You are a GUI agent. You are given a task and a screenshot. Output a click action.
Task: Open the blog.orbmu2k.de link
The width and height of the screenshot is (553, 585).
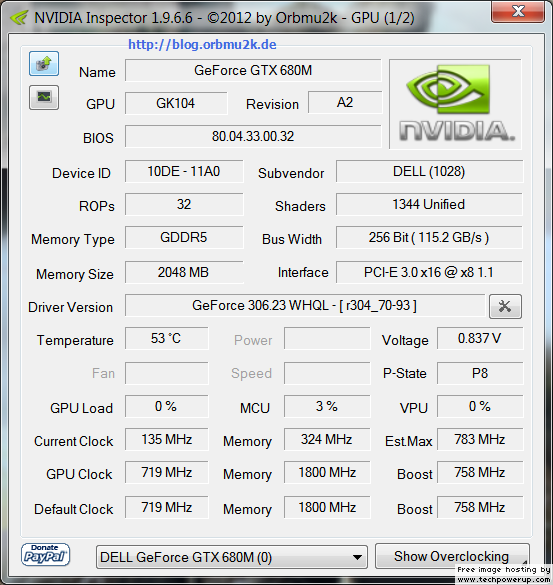click(202, 45)
